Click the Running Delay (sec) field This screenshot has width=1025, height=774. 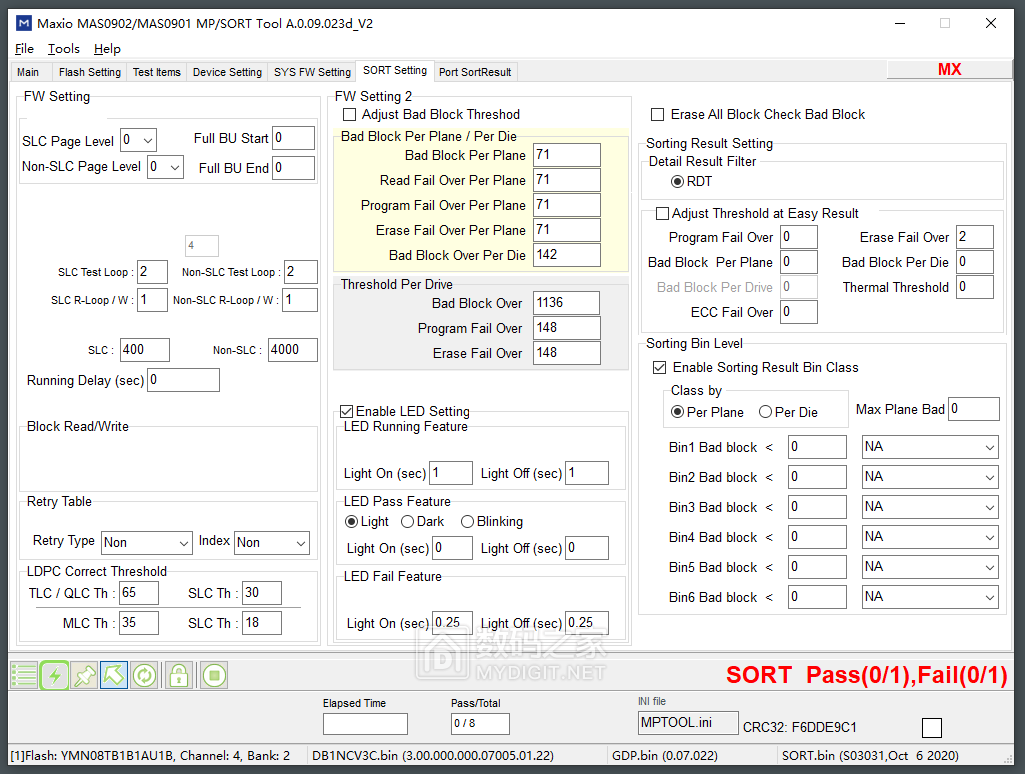tap(184, 380)
